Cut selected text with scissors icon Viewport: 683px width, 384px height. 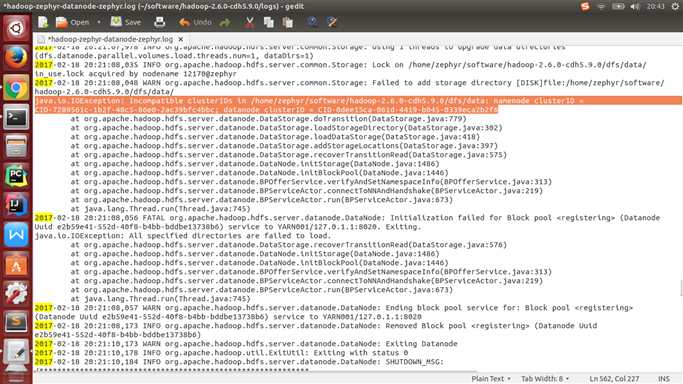pos(249,22)
